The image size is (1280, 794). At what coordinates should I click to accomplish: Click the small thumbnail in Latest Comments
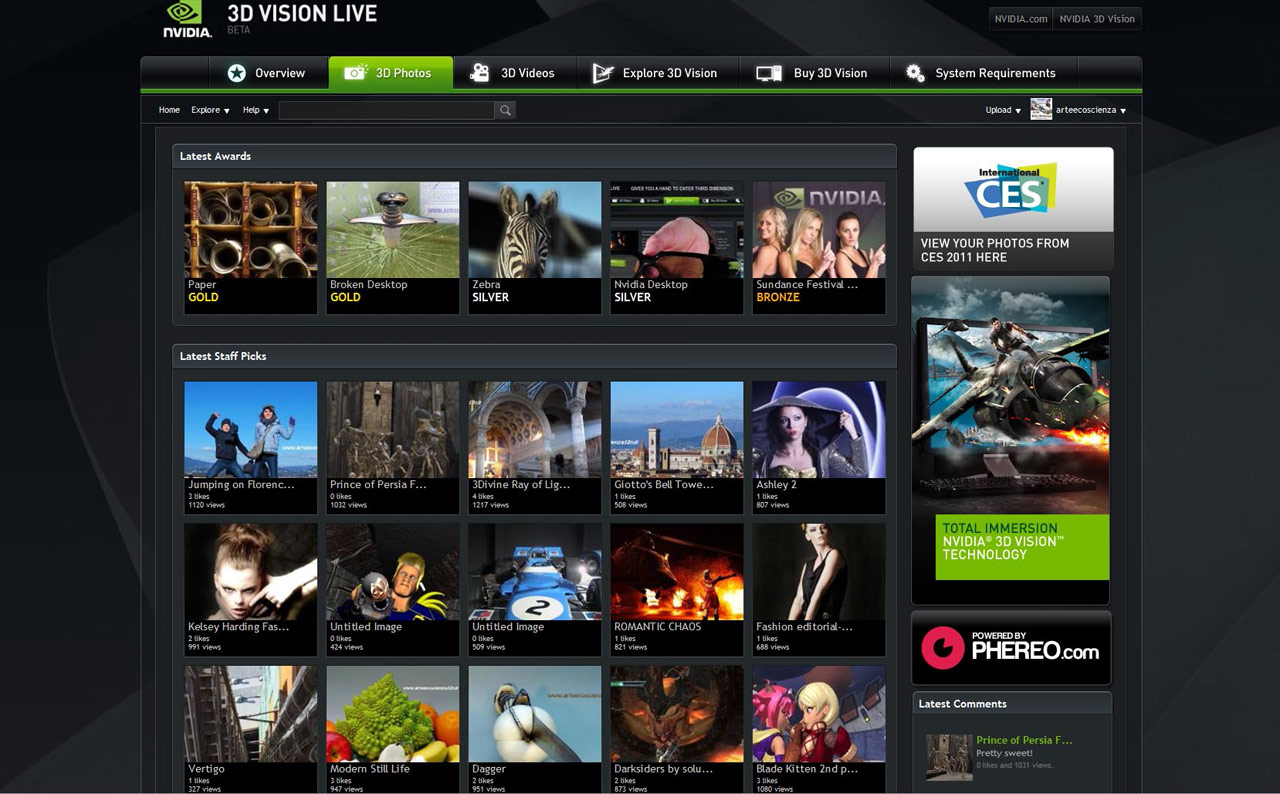click(949, 757)
